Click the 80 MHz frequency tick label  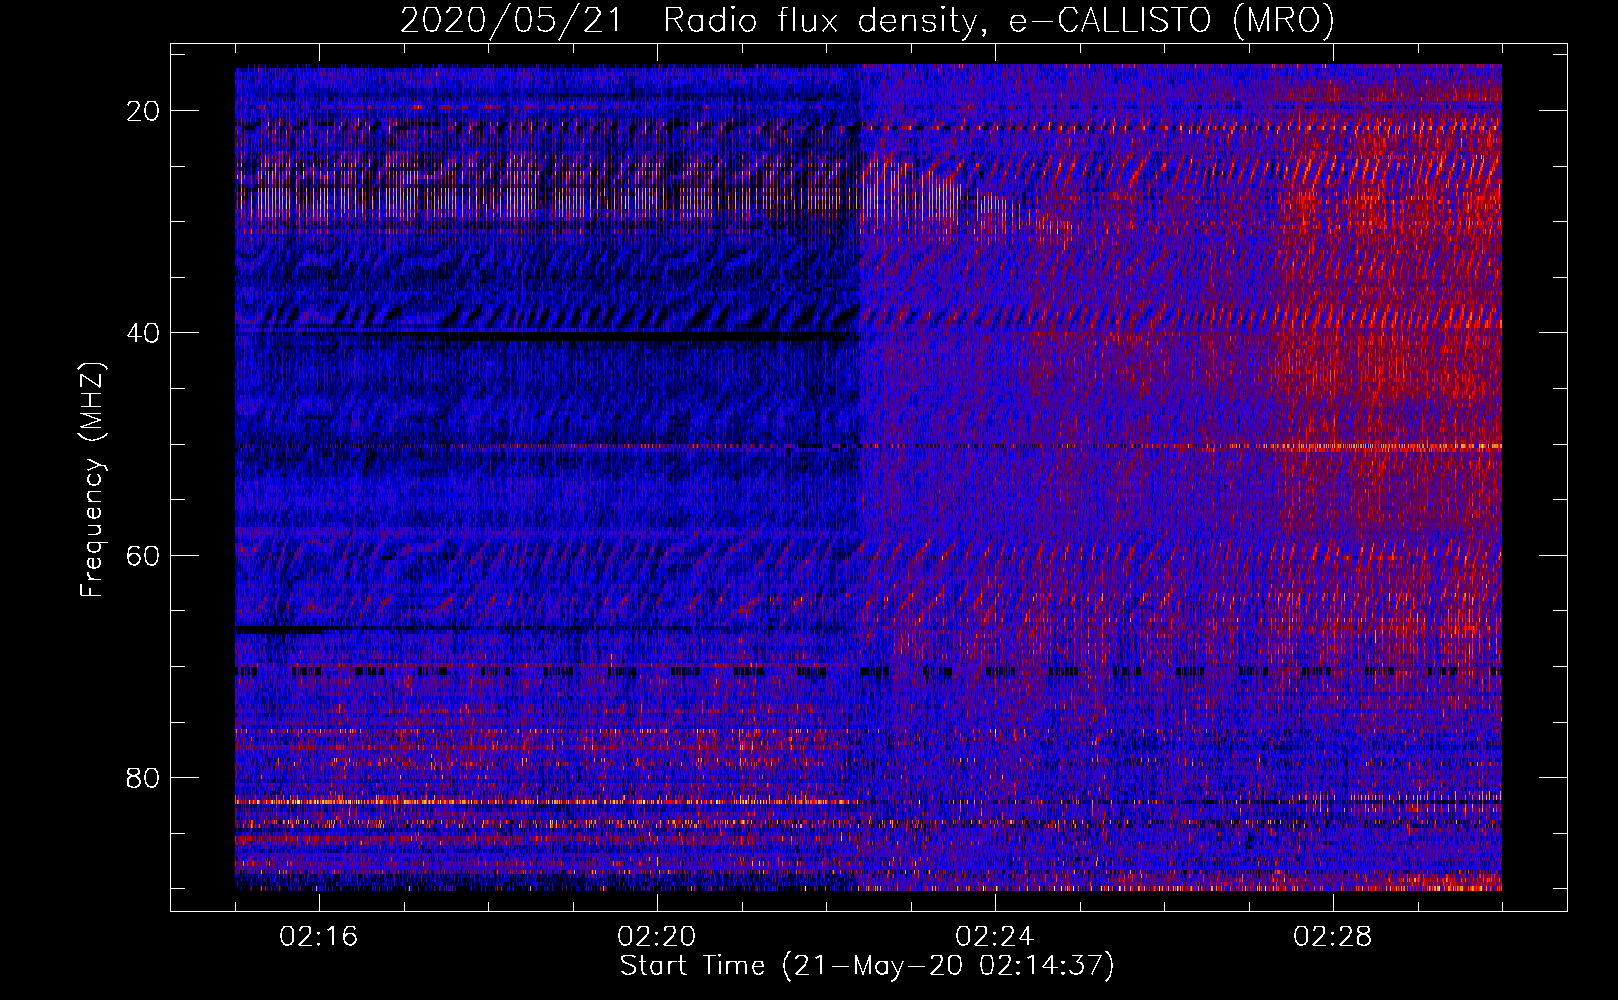pyautogui.click(x=143, y=777)
